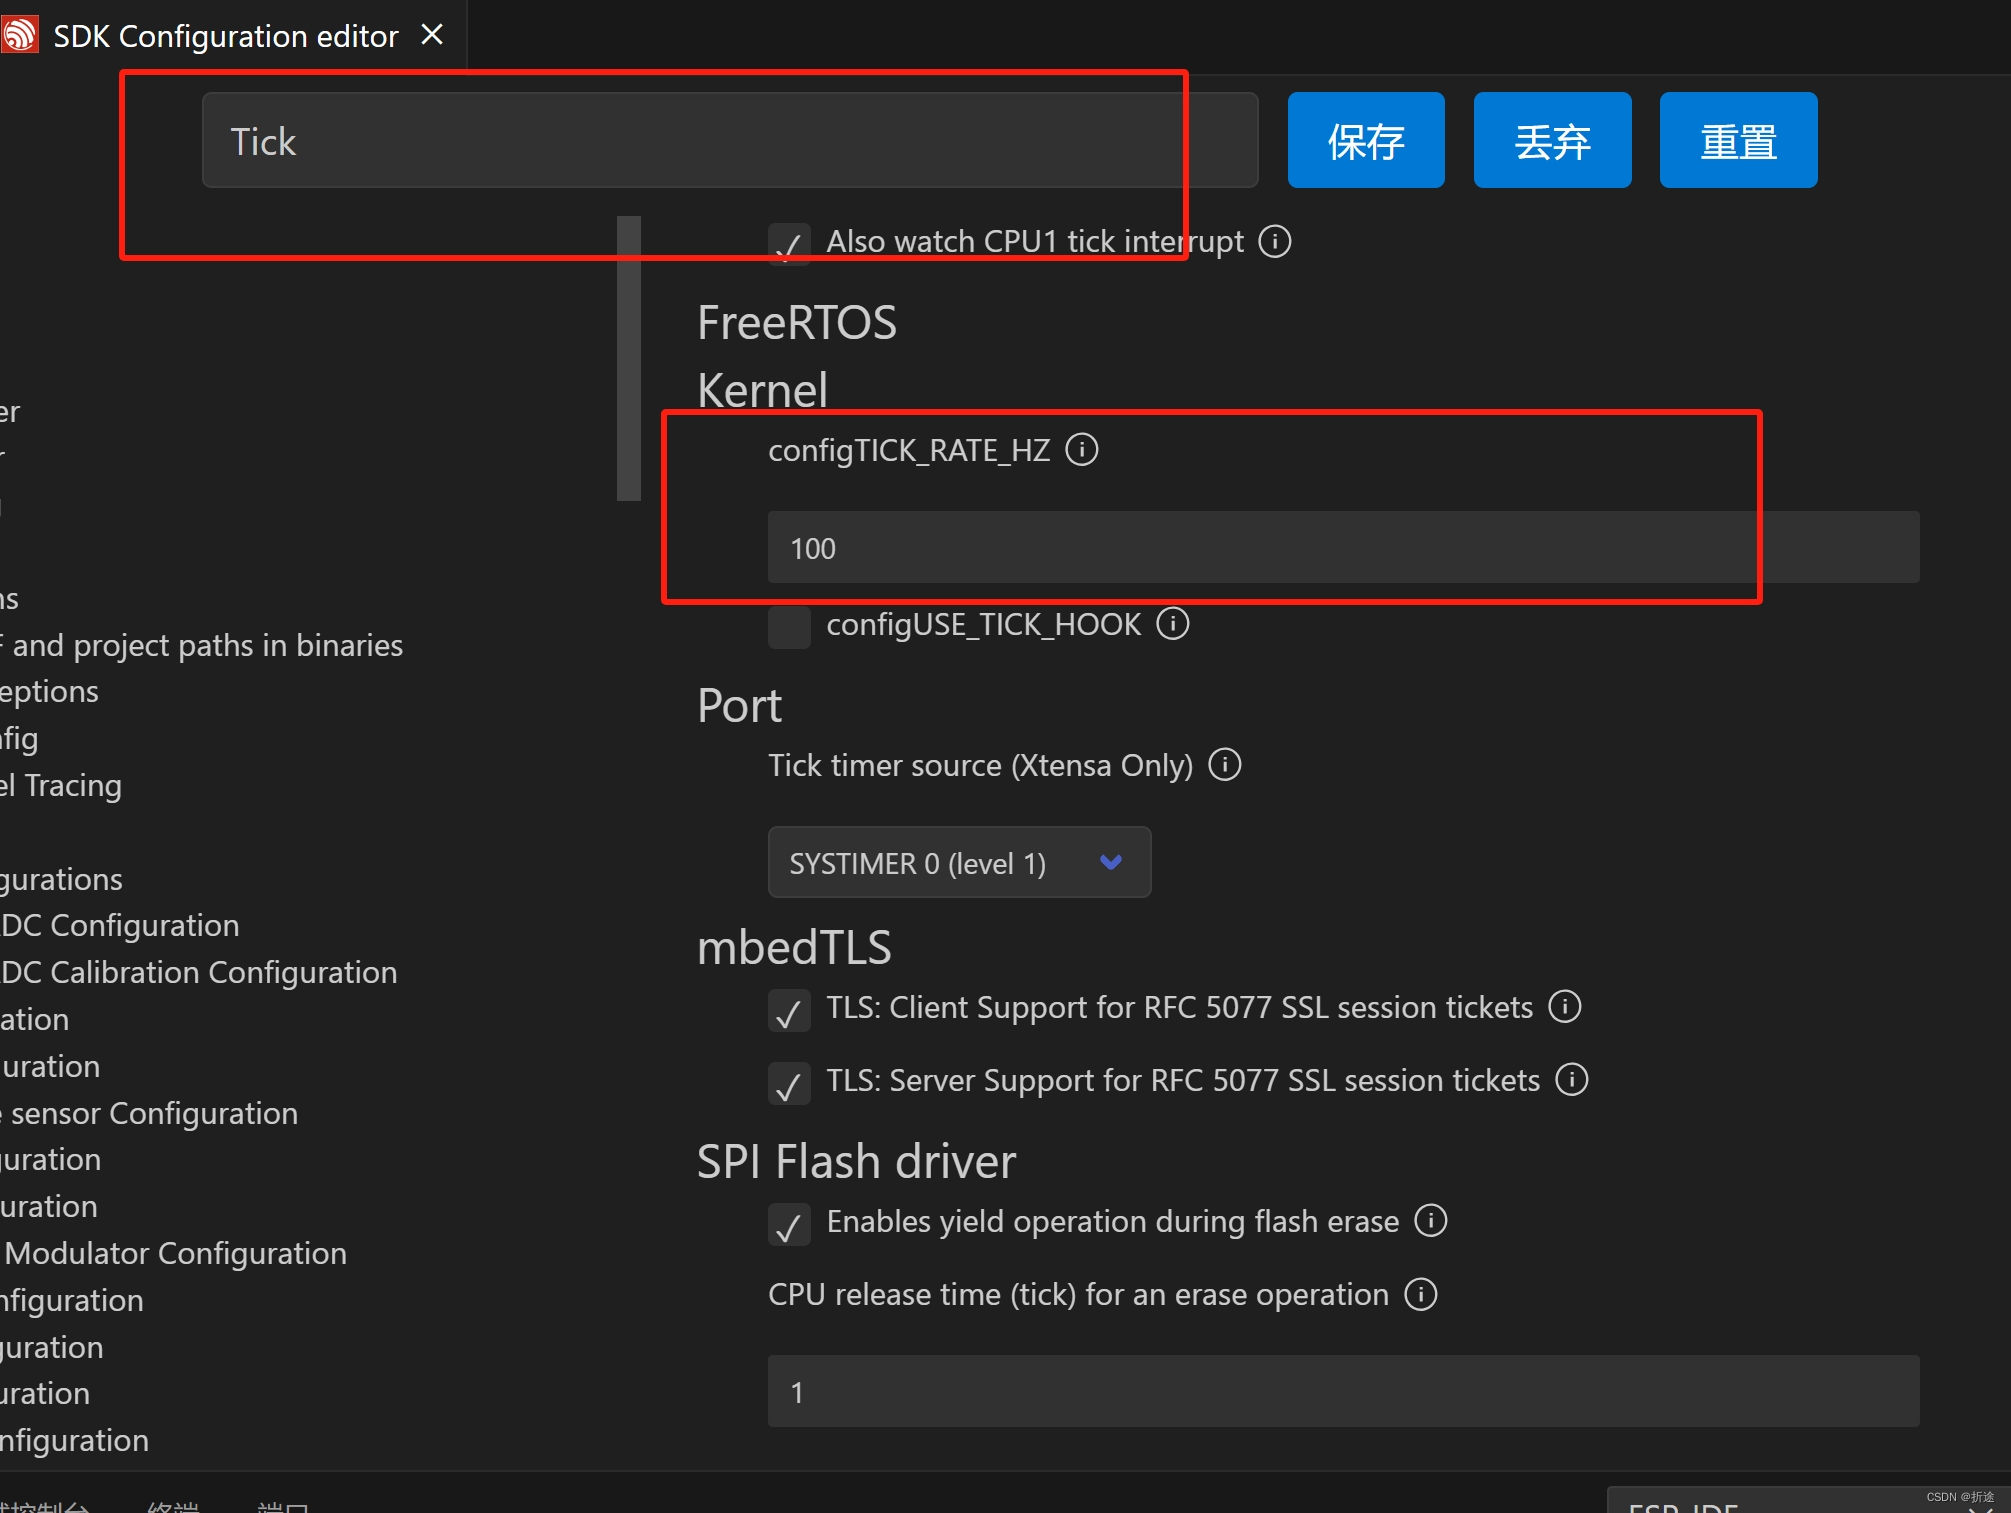Viewport: 2011px width, 1513px height.
Task: Click the 保存 save button
Action: coord(1365,140)
